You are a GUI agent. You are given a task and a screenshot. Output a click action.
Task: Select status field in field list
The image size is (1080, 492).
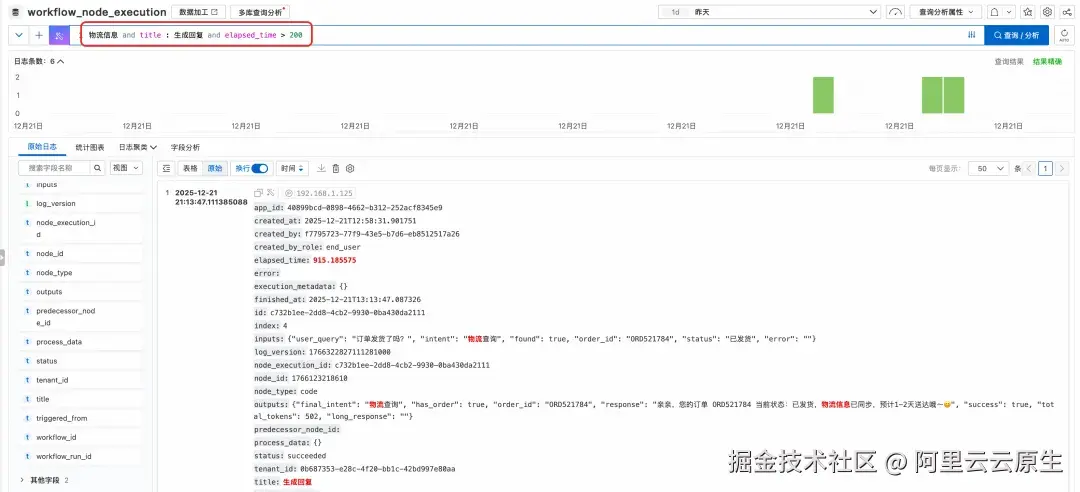[47, 361]
